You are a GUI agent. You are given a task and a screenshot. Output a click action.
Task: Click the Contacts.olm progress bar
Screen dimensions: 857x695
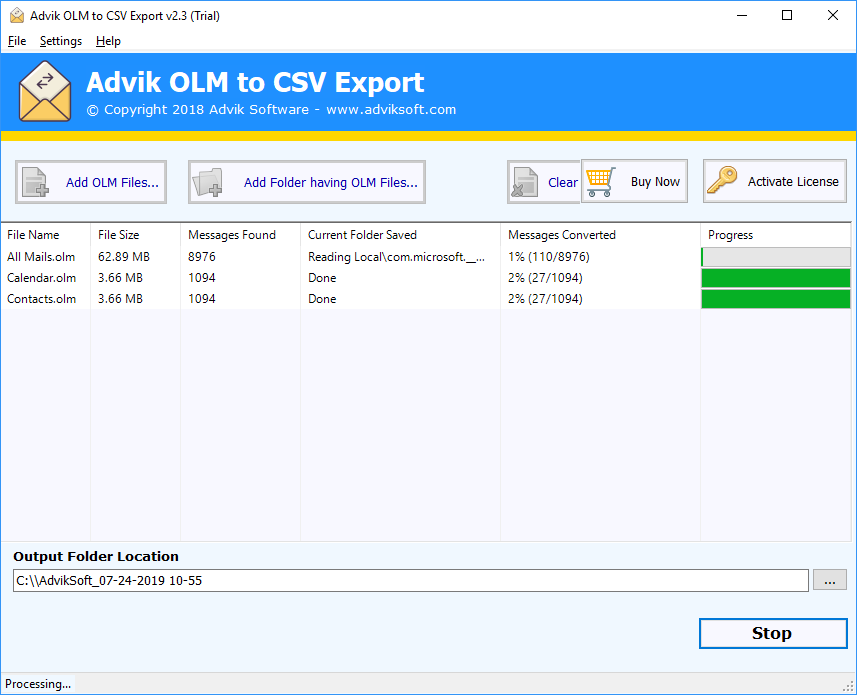(776, 299)
